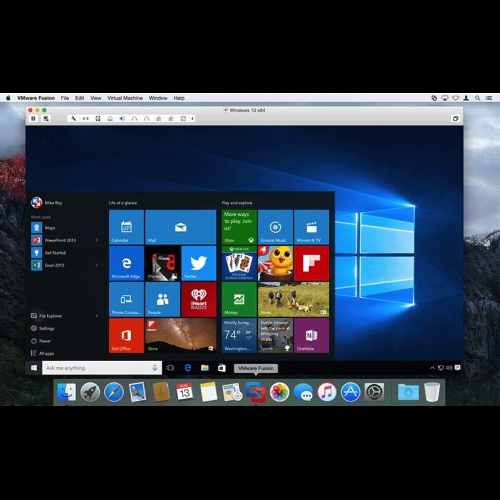Click the Ask me anything search box

(x=102, y=368)
